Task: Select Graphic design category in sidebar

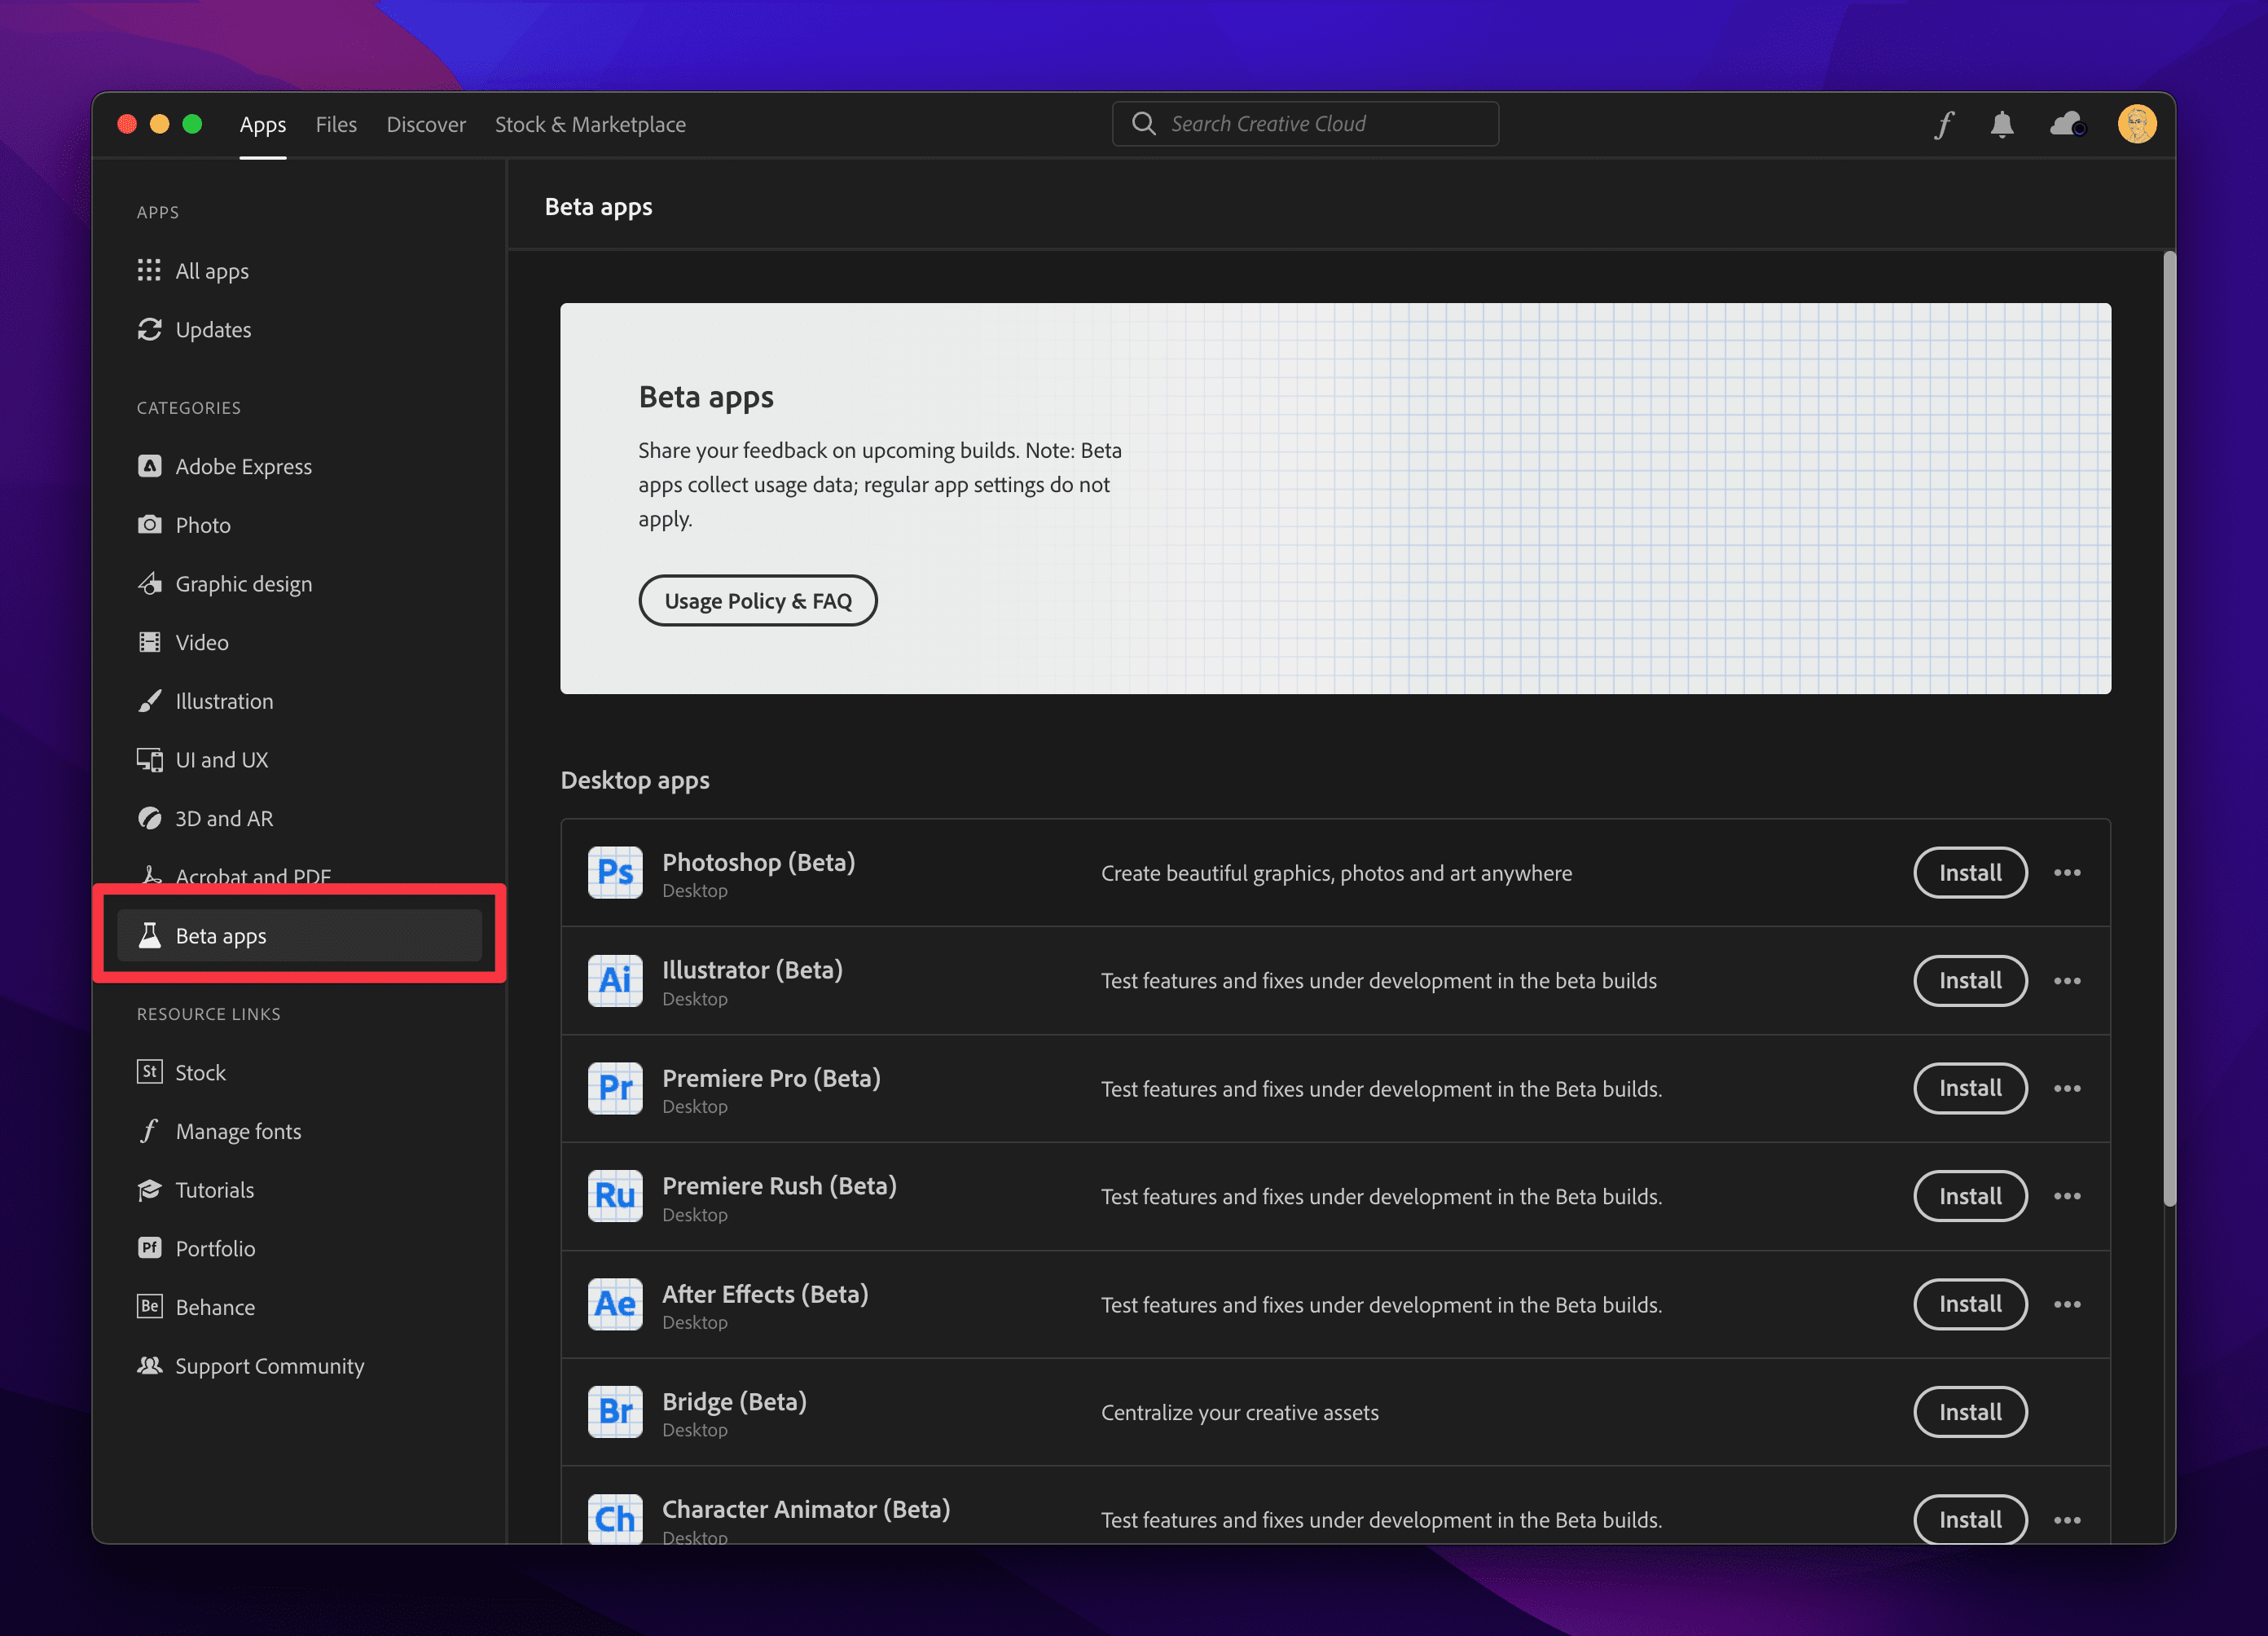Action: [x=243, y=584]
